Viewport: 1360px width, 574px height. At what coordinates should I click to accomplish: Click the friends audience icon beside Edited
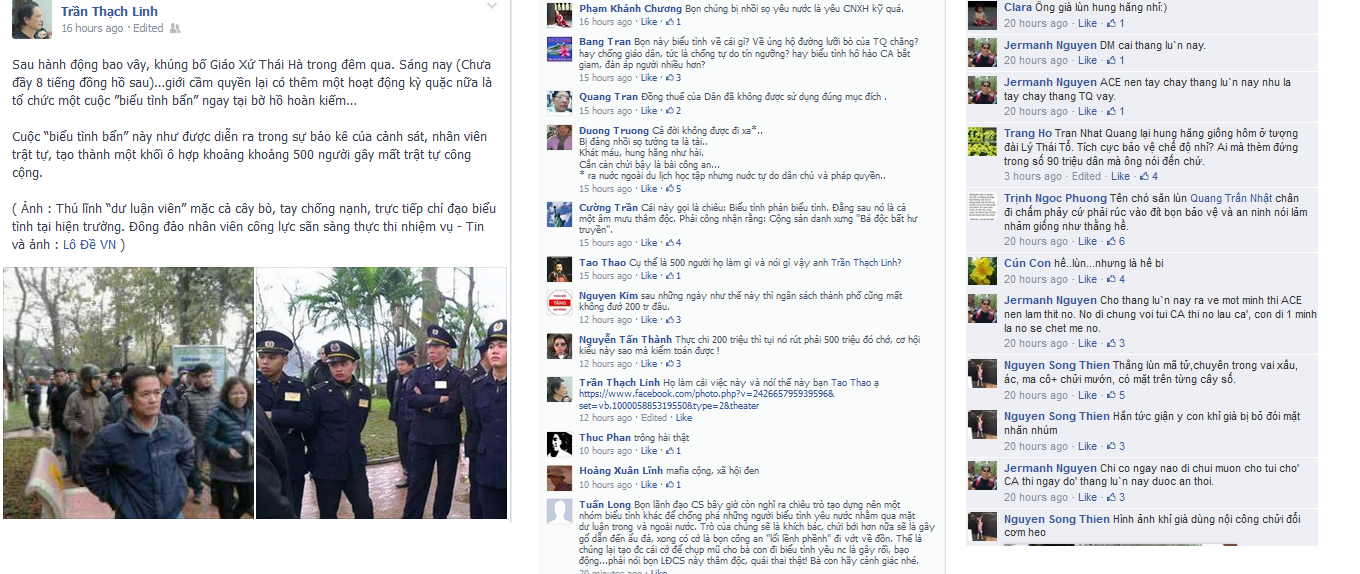[177, 29]
